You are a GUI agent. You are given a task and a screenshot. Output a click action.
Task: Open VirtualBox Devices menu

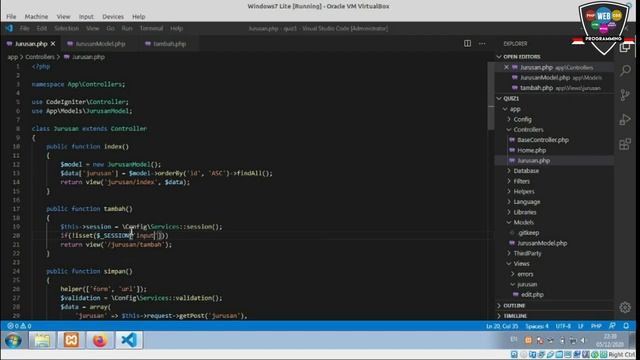(113, 17)
